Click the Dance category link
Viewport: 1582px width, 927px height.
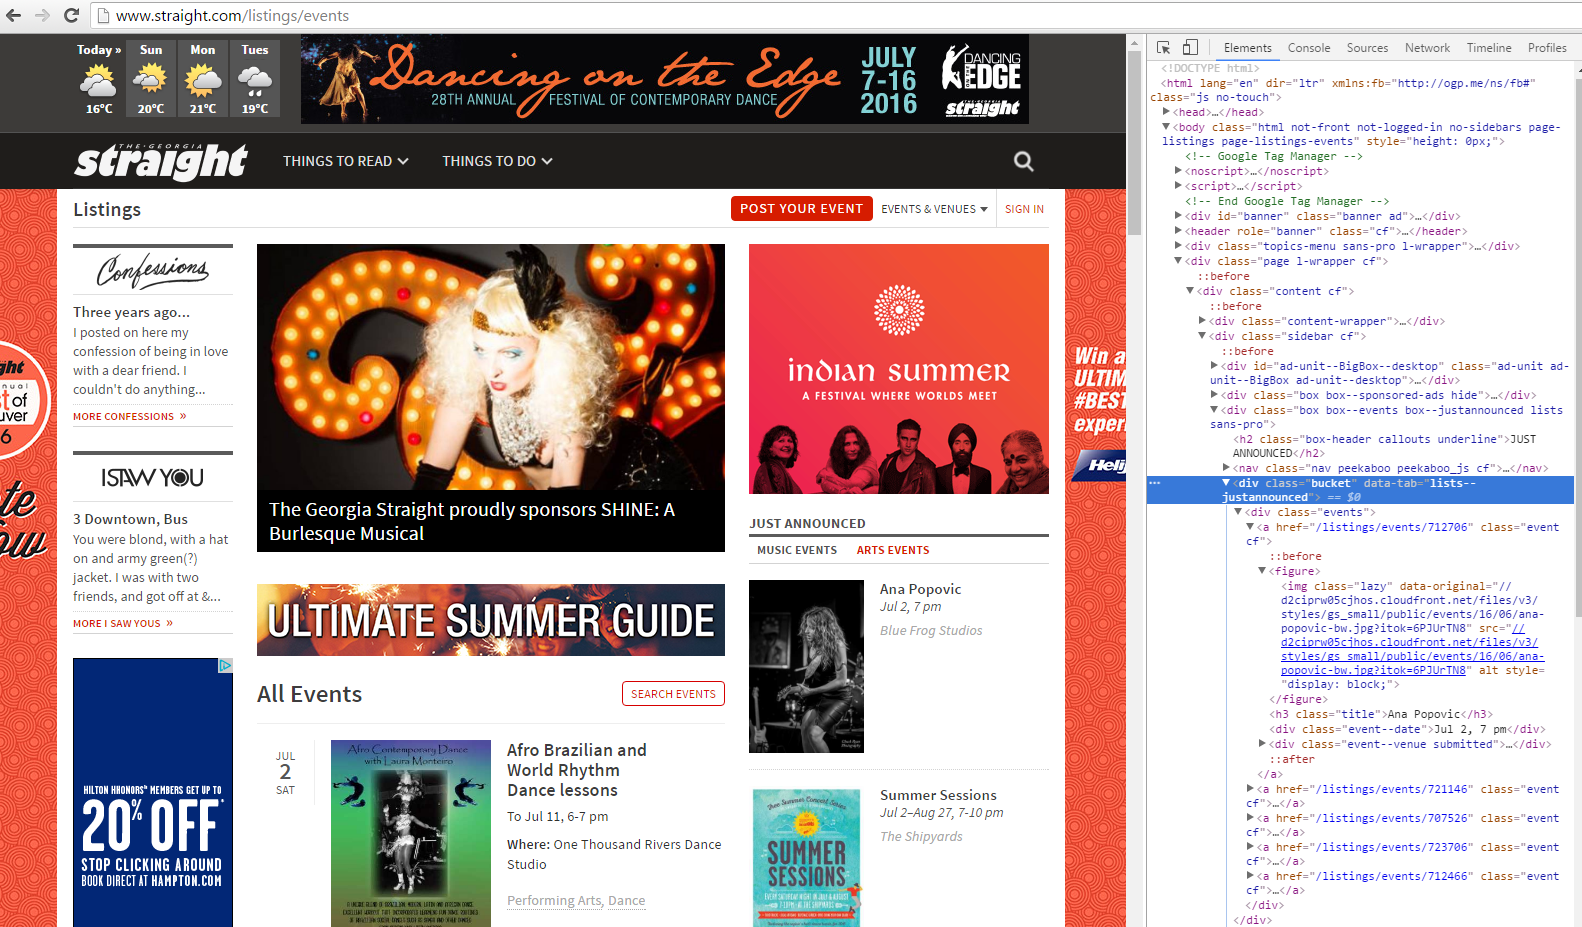(x=626, y=901)
